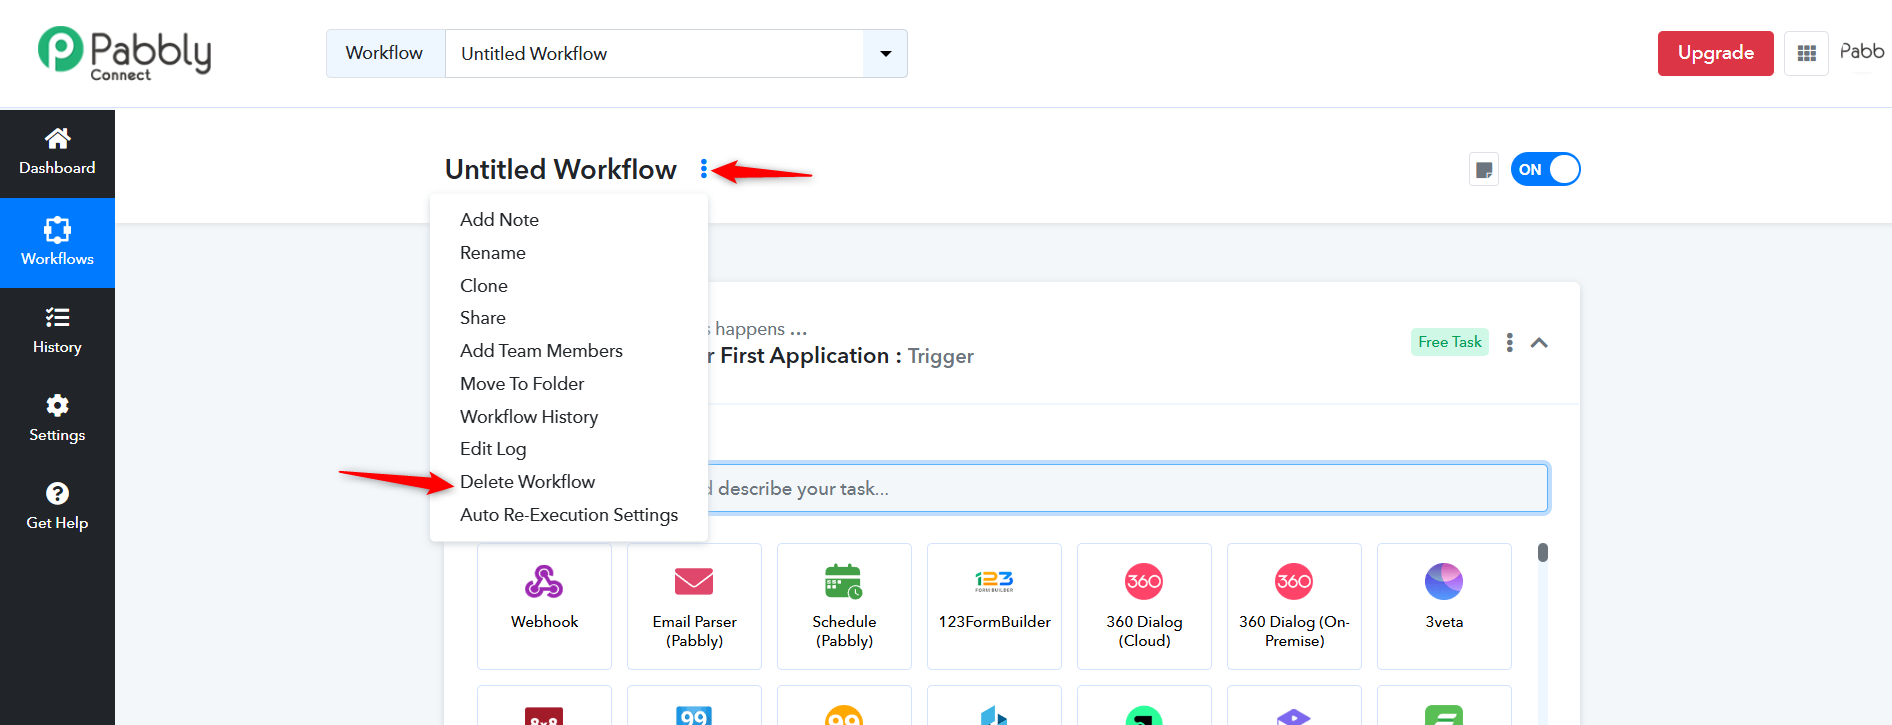Viewport: 1892px width, 725px height.
Task: Click the Untitled Workflow heading
Action: 561,170
